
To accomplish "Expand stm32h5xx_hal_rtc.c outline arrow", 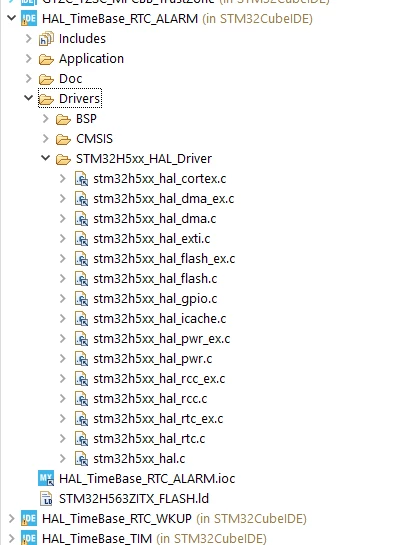I will click(63, 438).
